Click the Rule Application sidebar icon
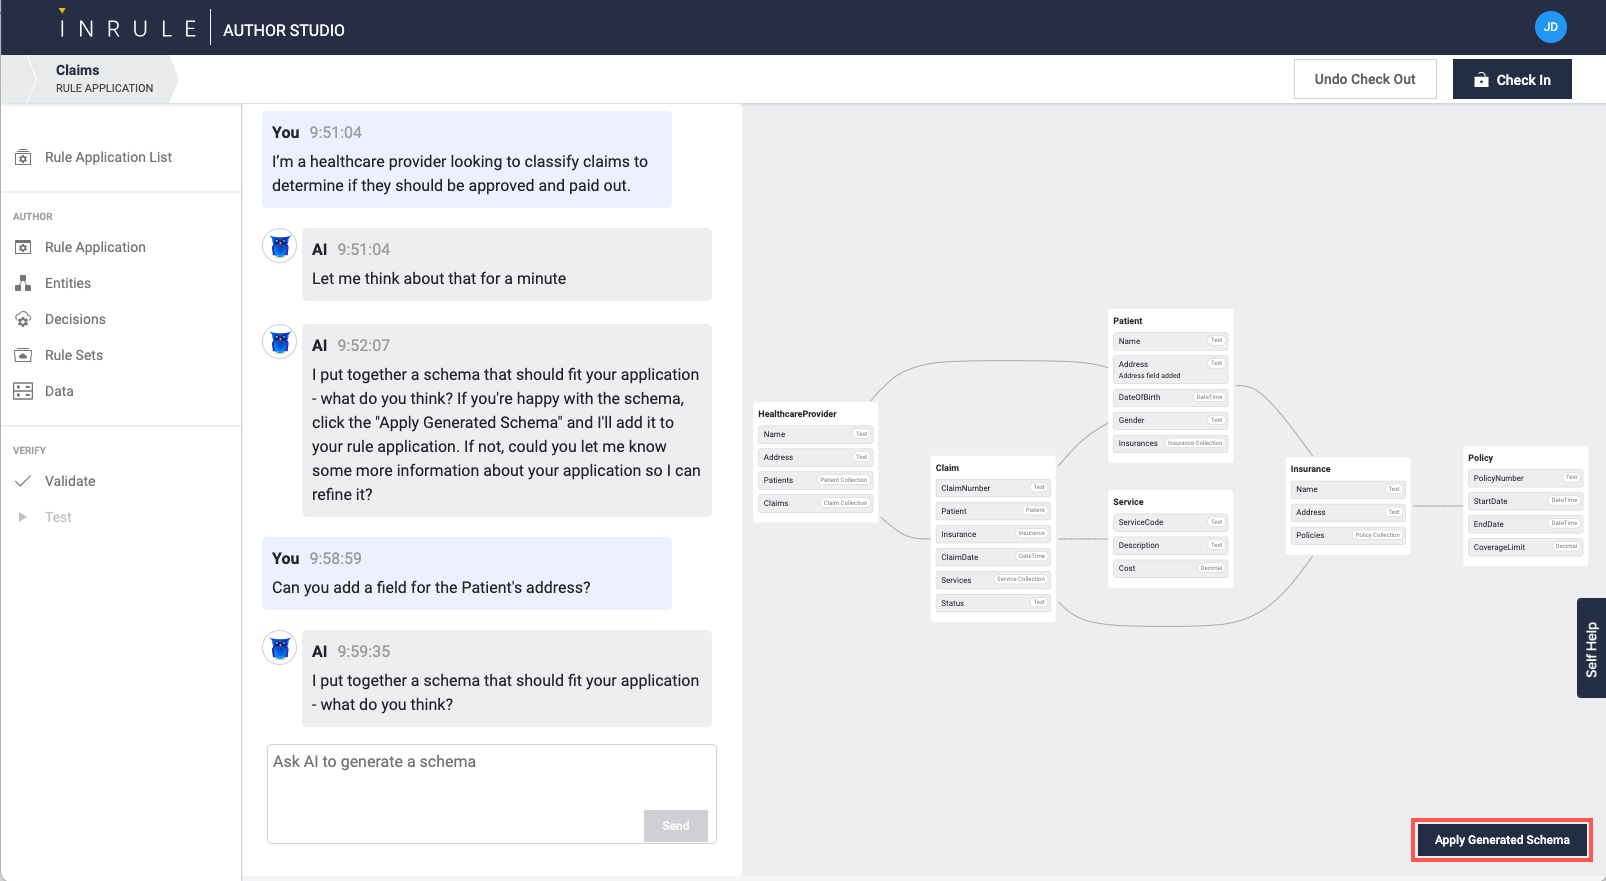The image size is (1606, 881). click(x=23, y=247)
